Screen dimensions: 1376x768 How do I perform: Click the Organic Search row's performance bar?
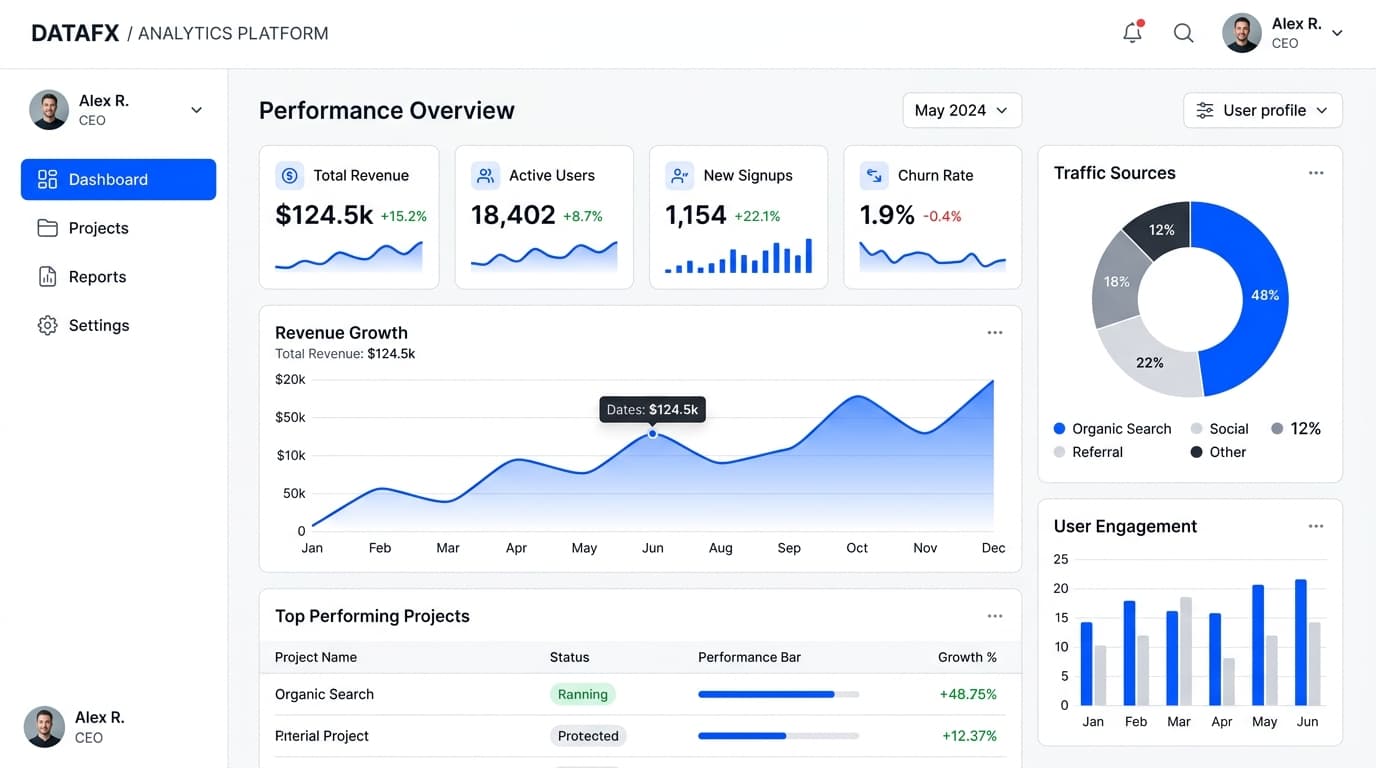(778, 694)
